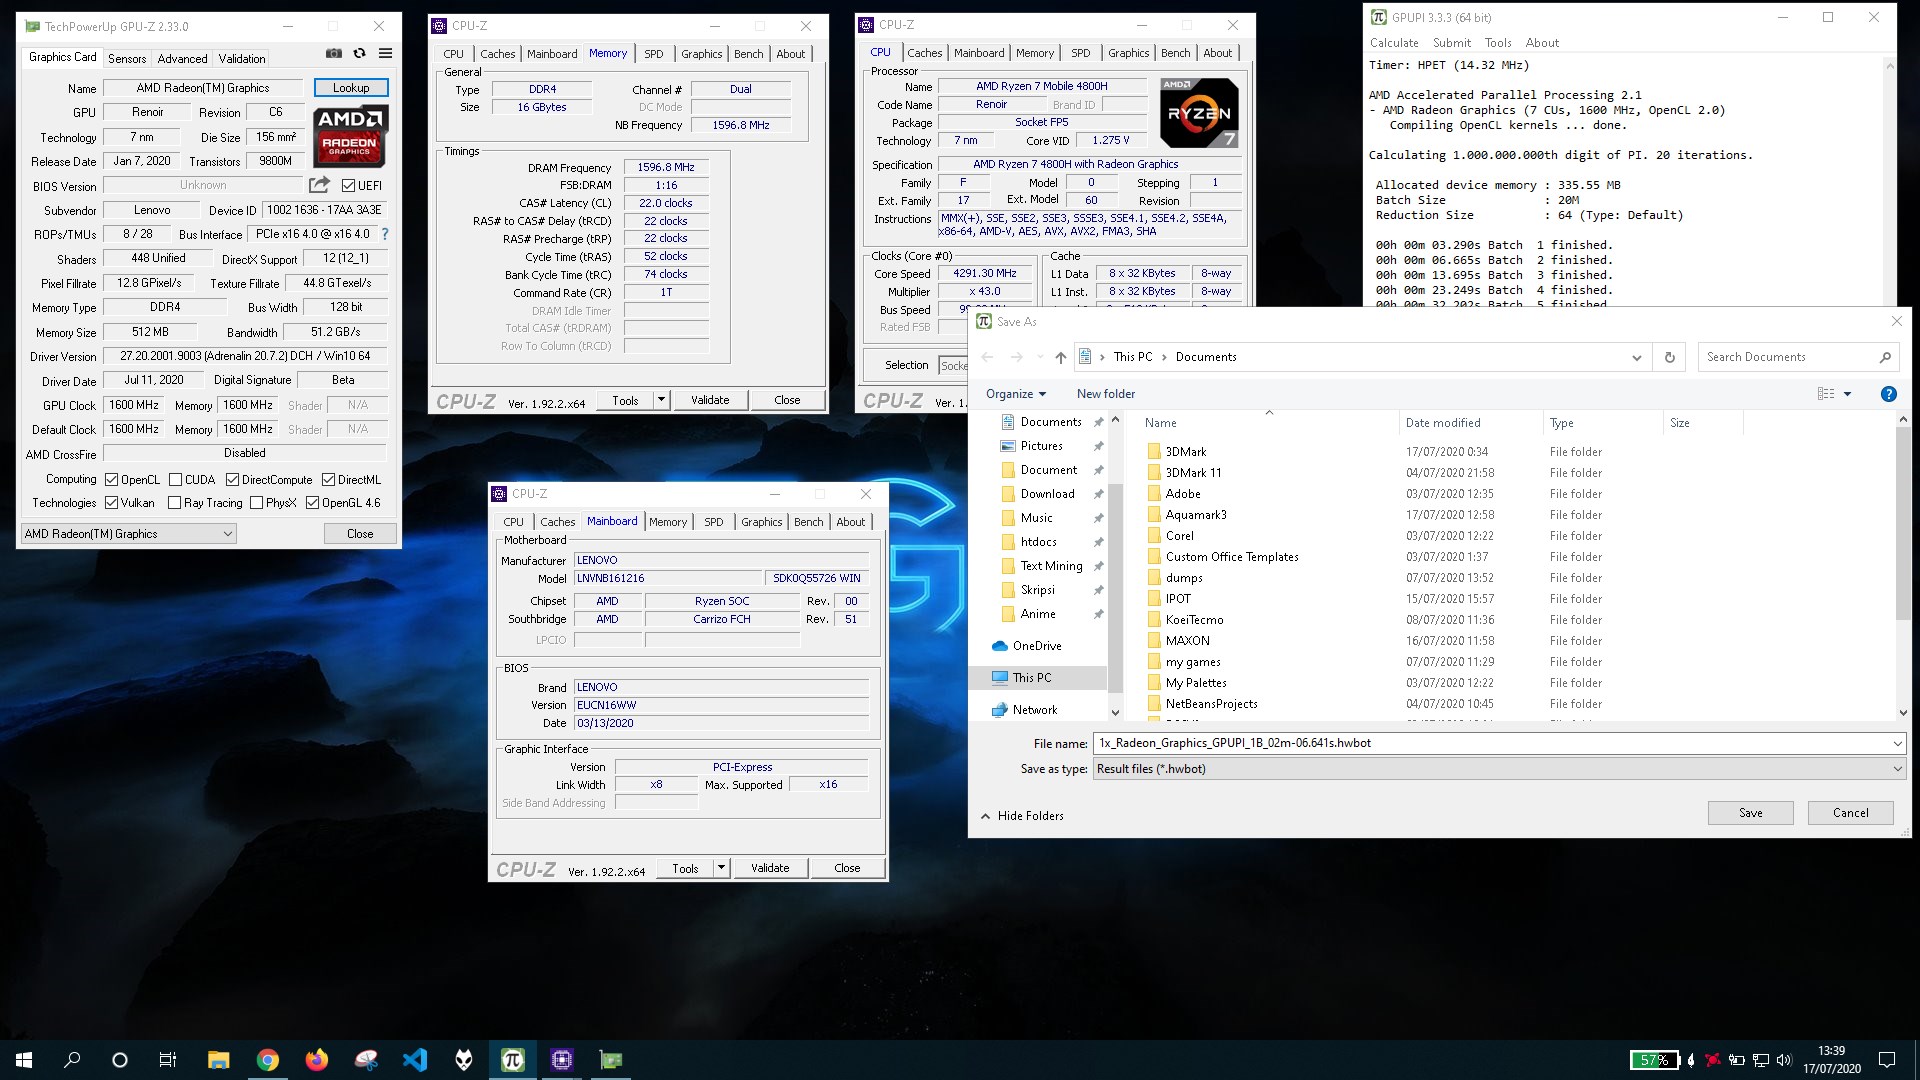Toggle the Ray Tracing checkbox
The image size is (1920, 1080).
[x=175, y=503]
